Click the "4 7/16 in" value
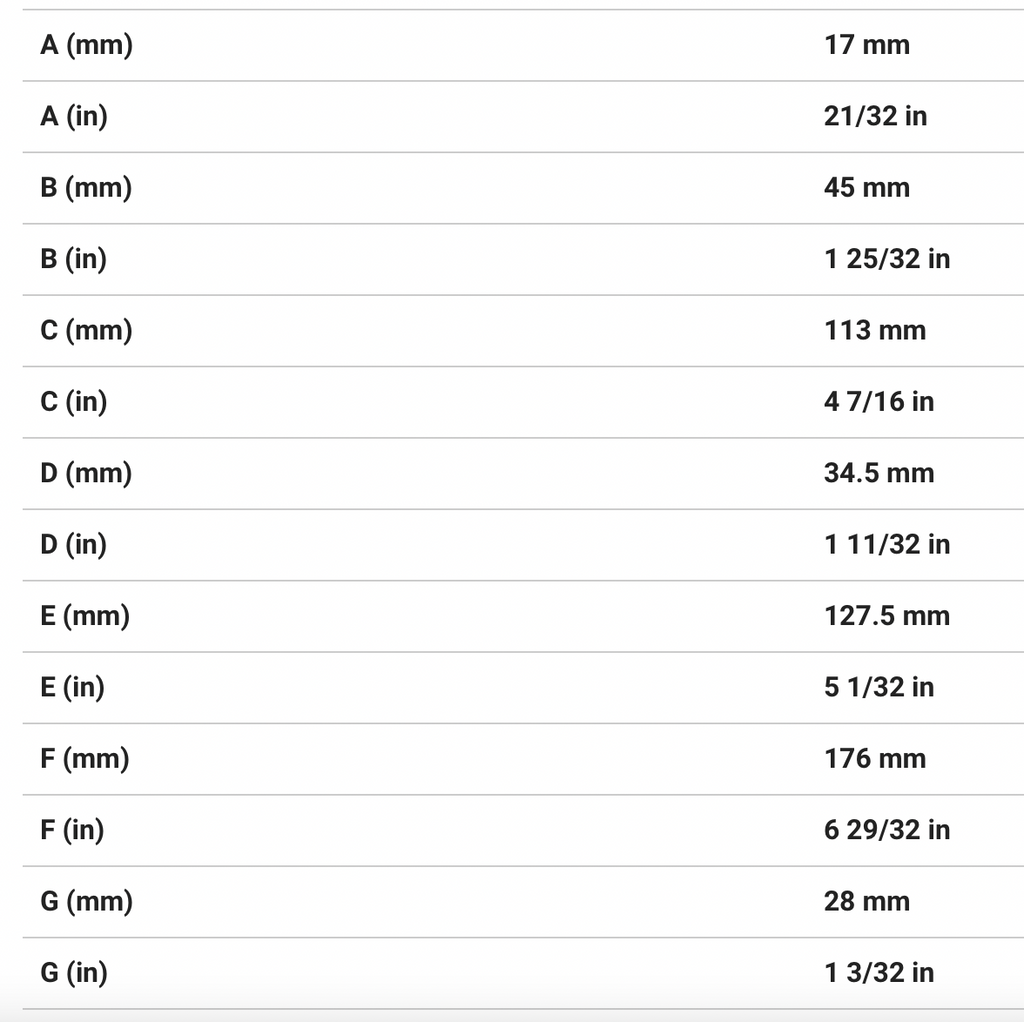Image resolution: width=1024 pixels, height=1022 pixels. pyautogui.click(x=878, y=402)
